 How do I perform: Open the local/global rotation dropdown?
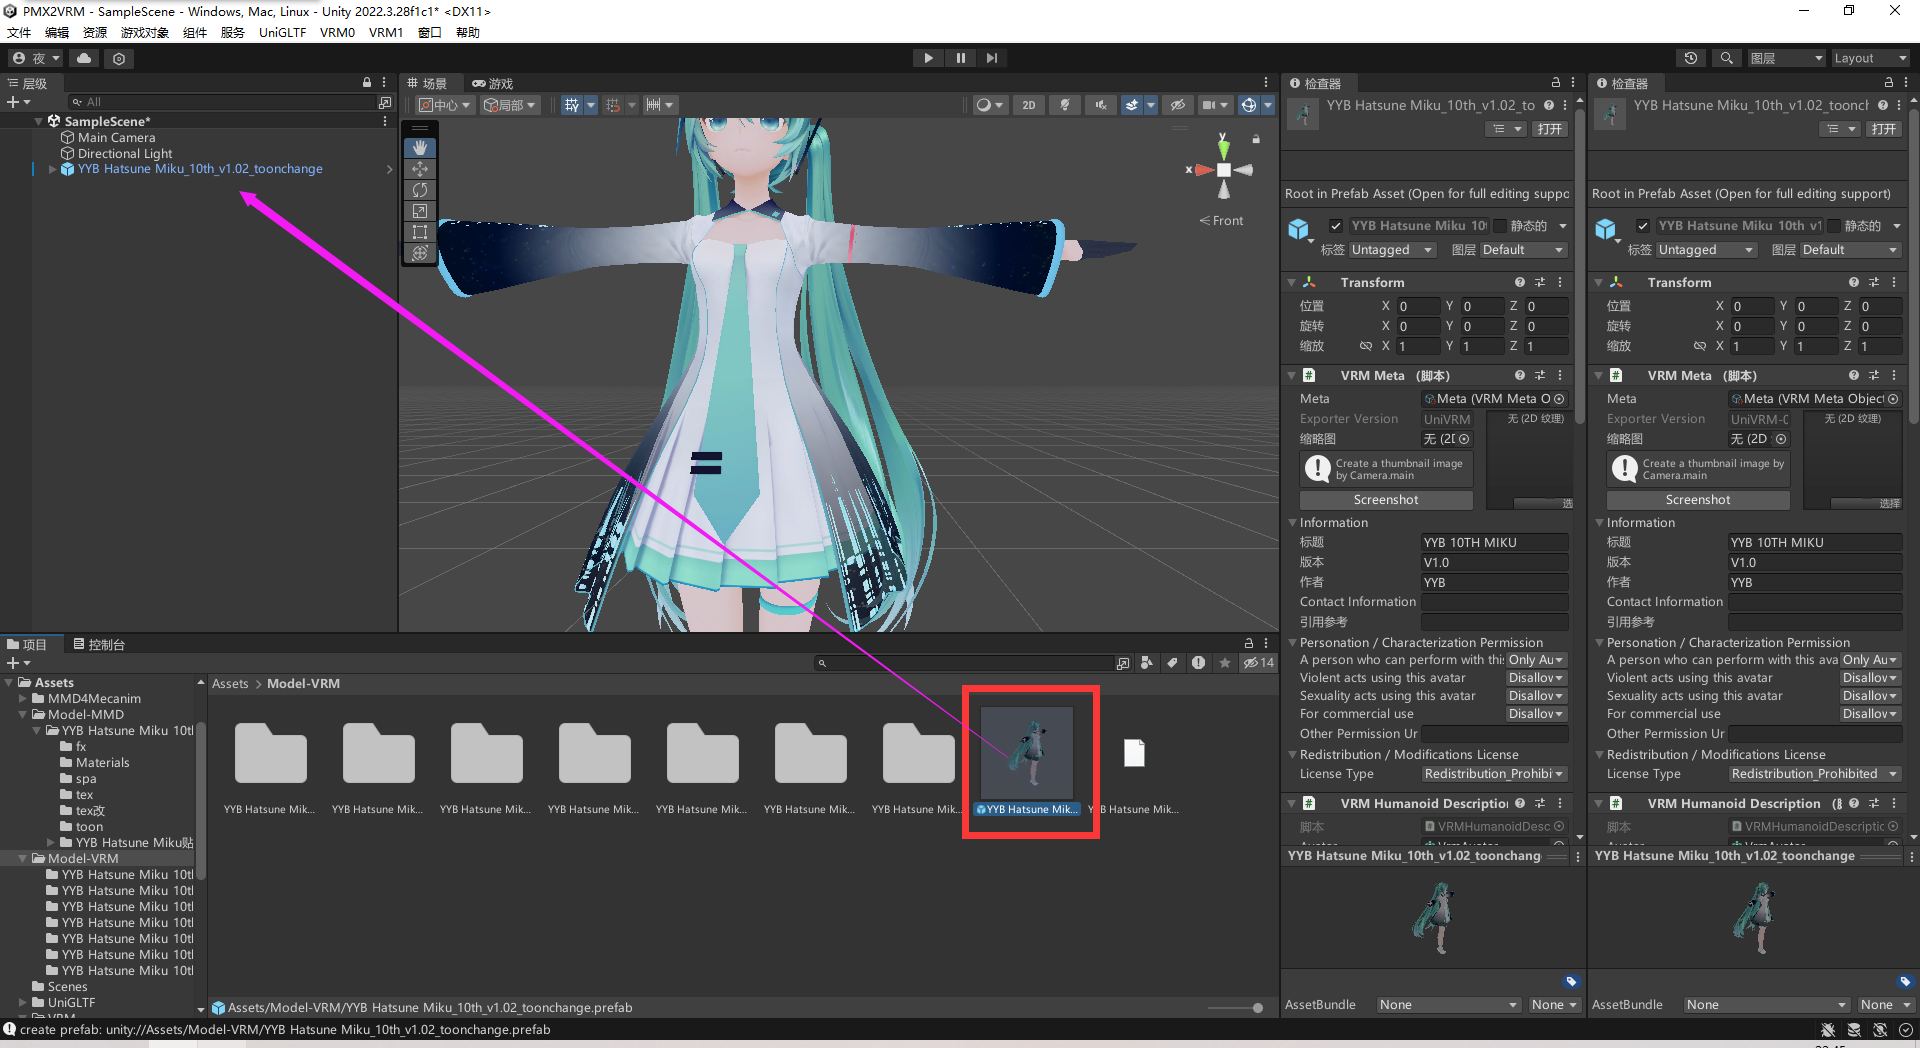pos(510,104)
